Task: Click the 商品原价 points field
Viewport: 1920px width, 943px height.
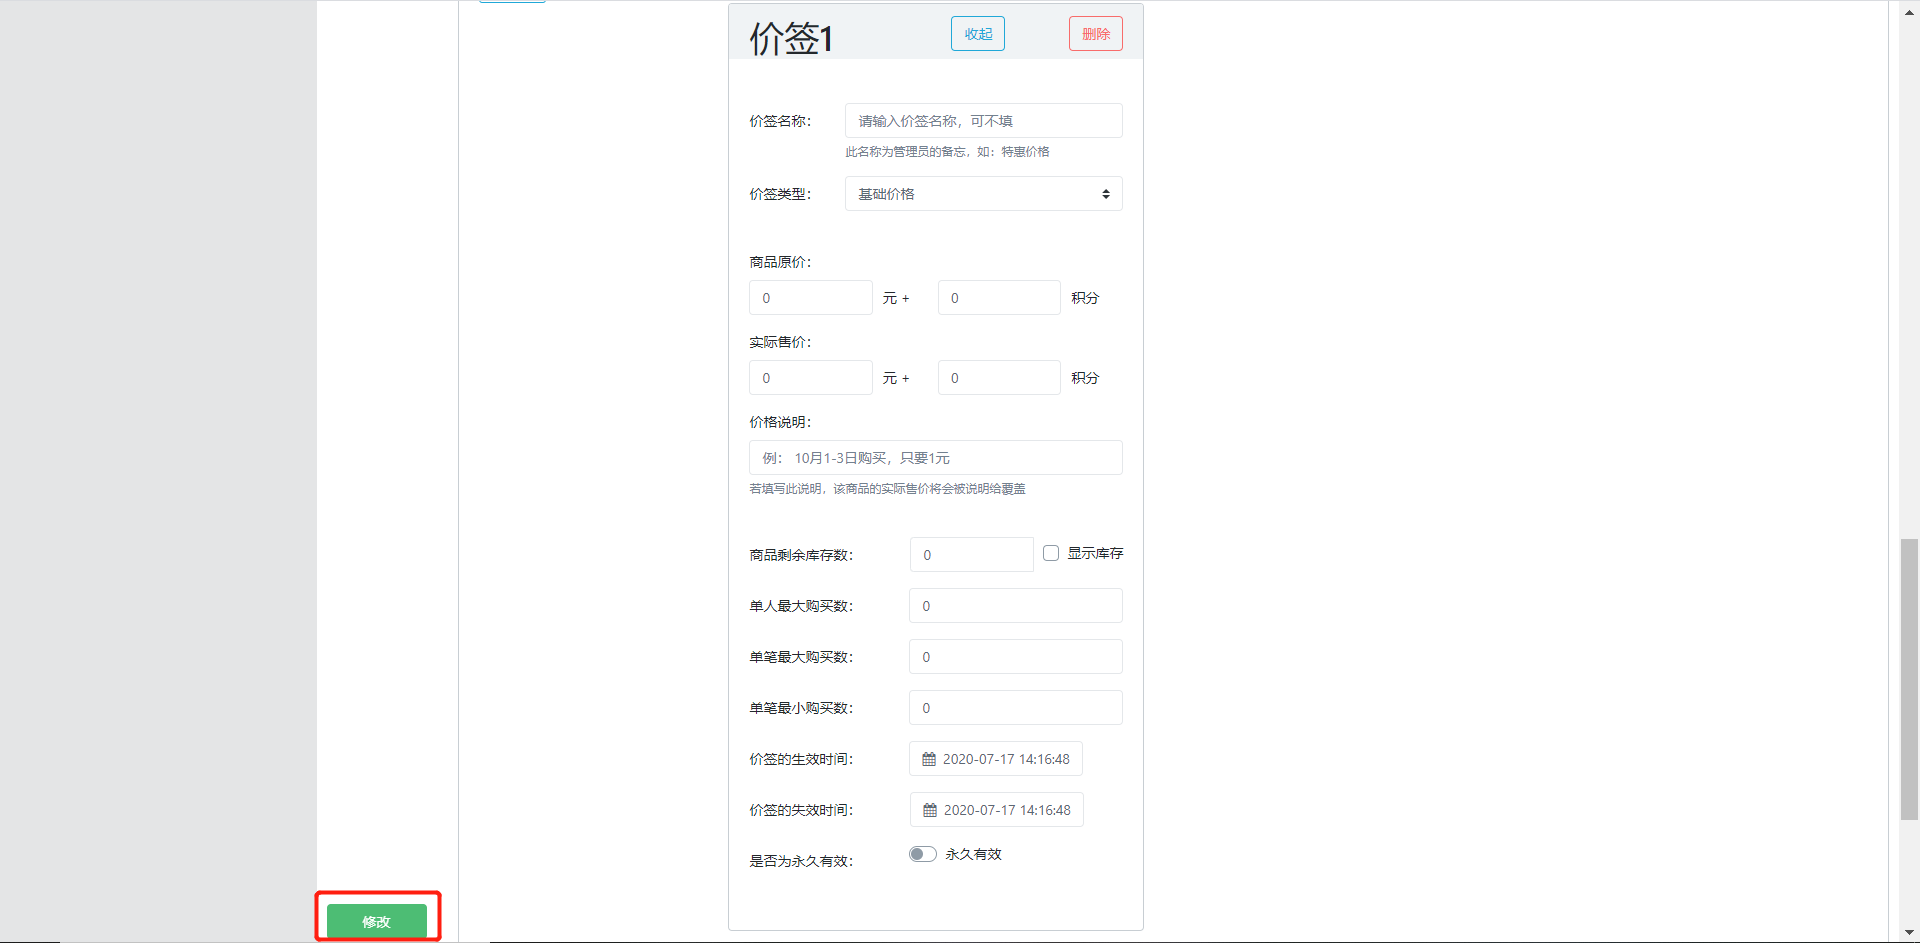Action: 998,298
